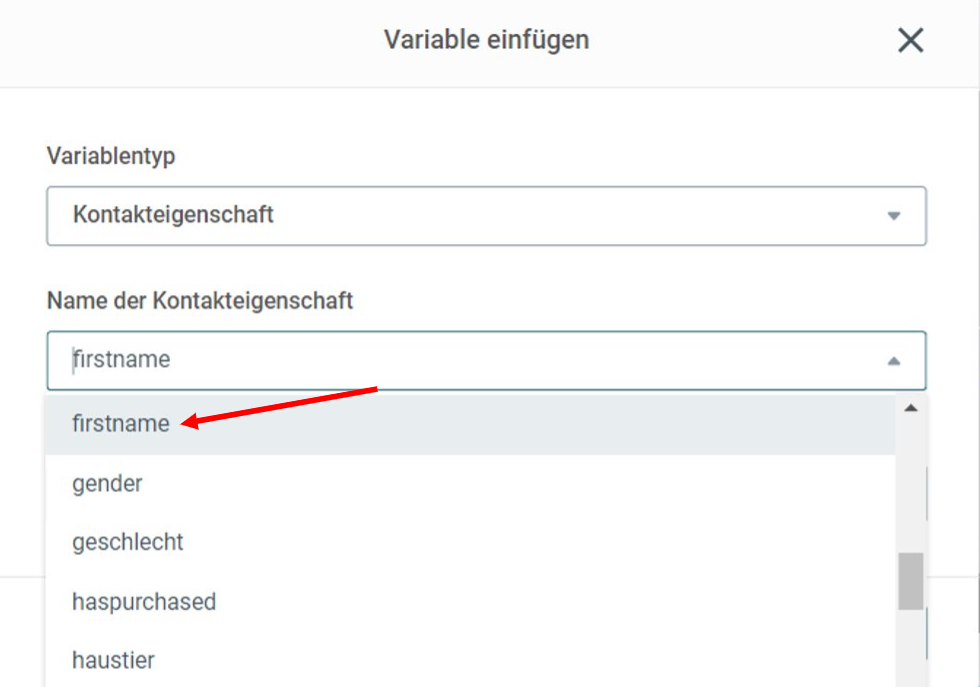Click the list scrollbar up arrow
This screenshot has width=980, height=687.
911,408
